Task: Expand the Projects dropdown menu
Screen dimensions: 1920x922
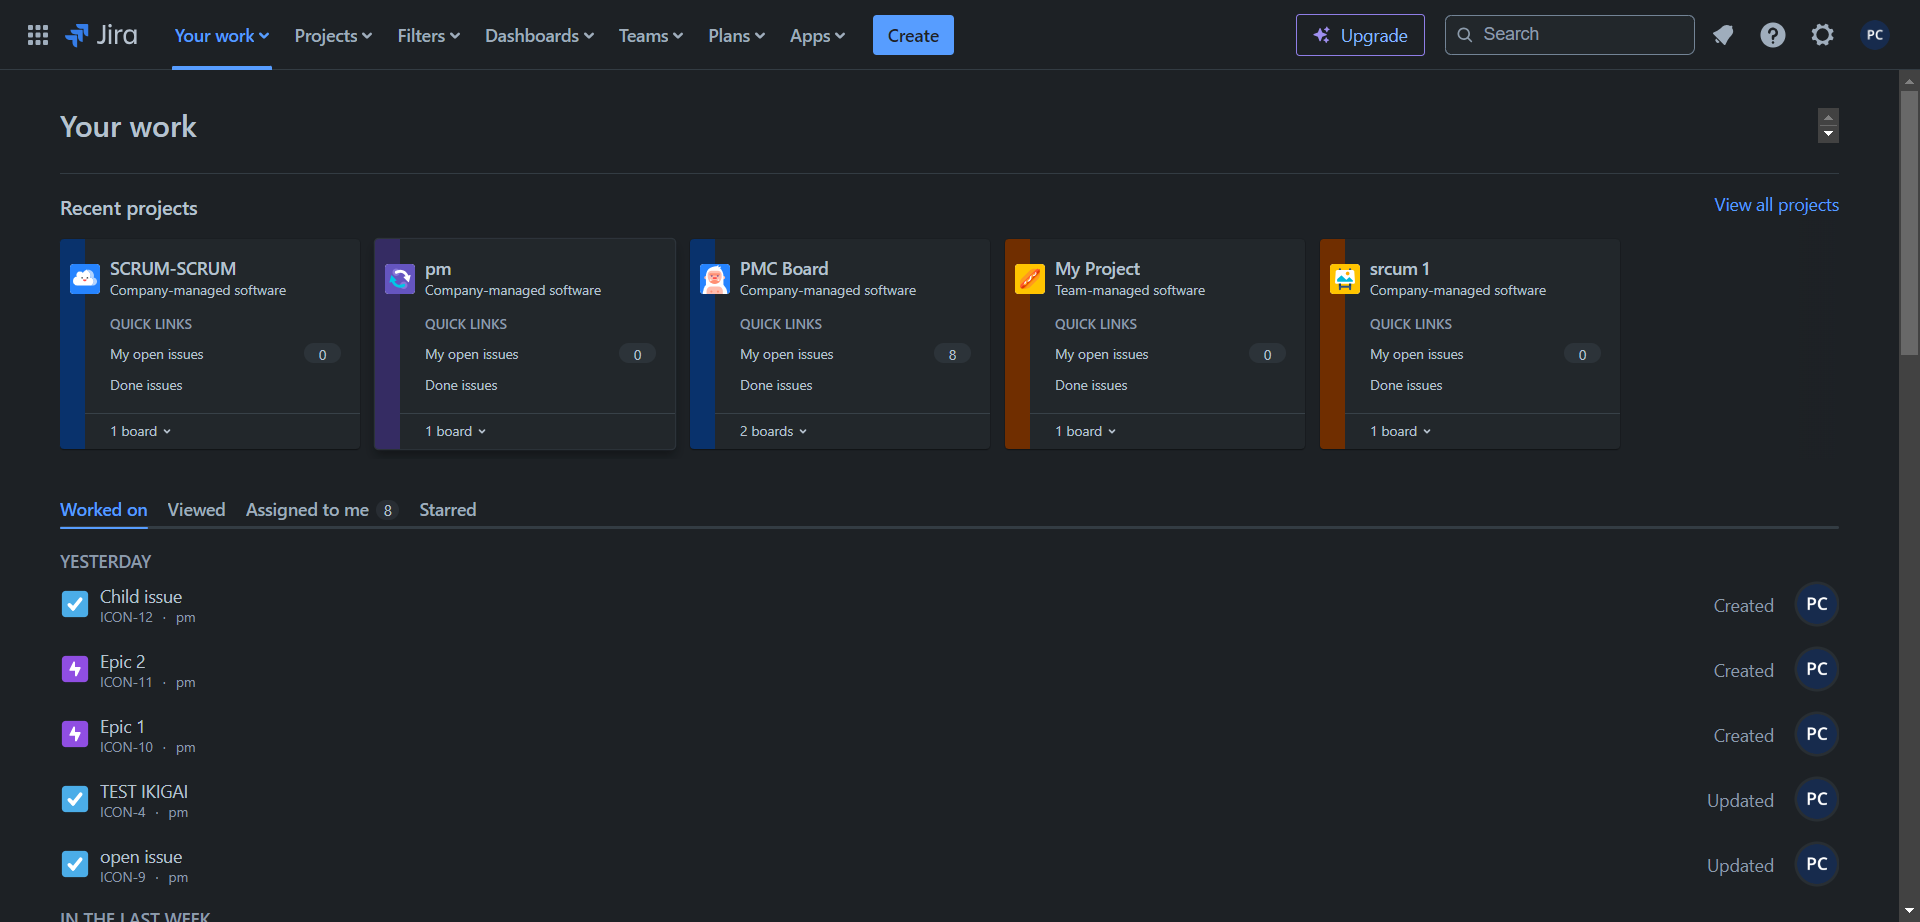Action: (333, 35)
